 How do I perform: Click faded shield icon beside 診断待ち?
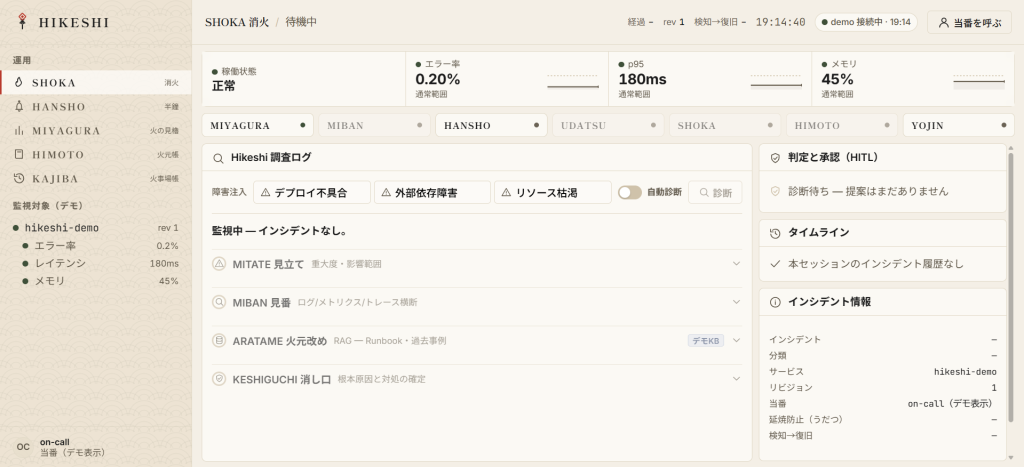[775, 191]
